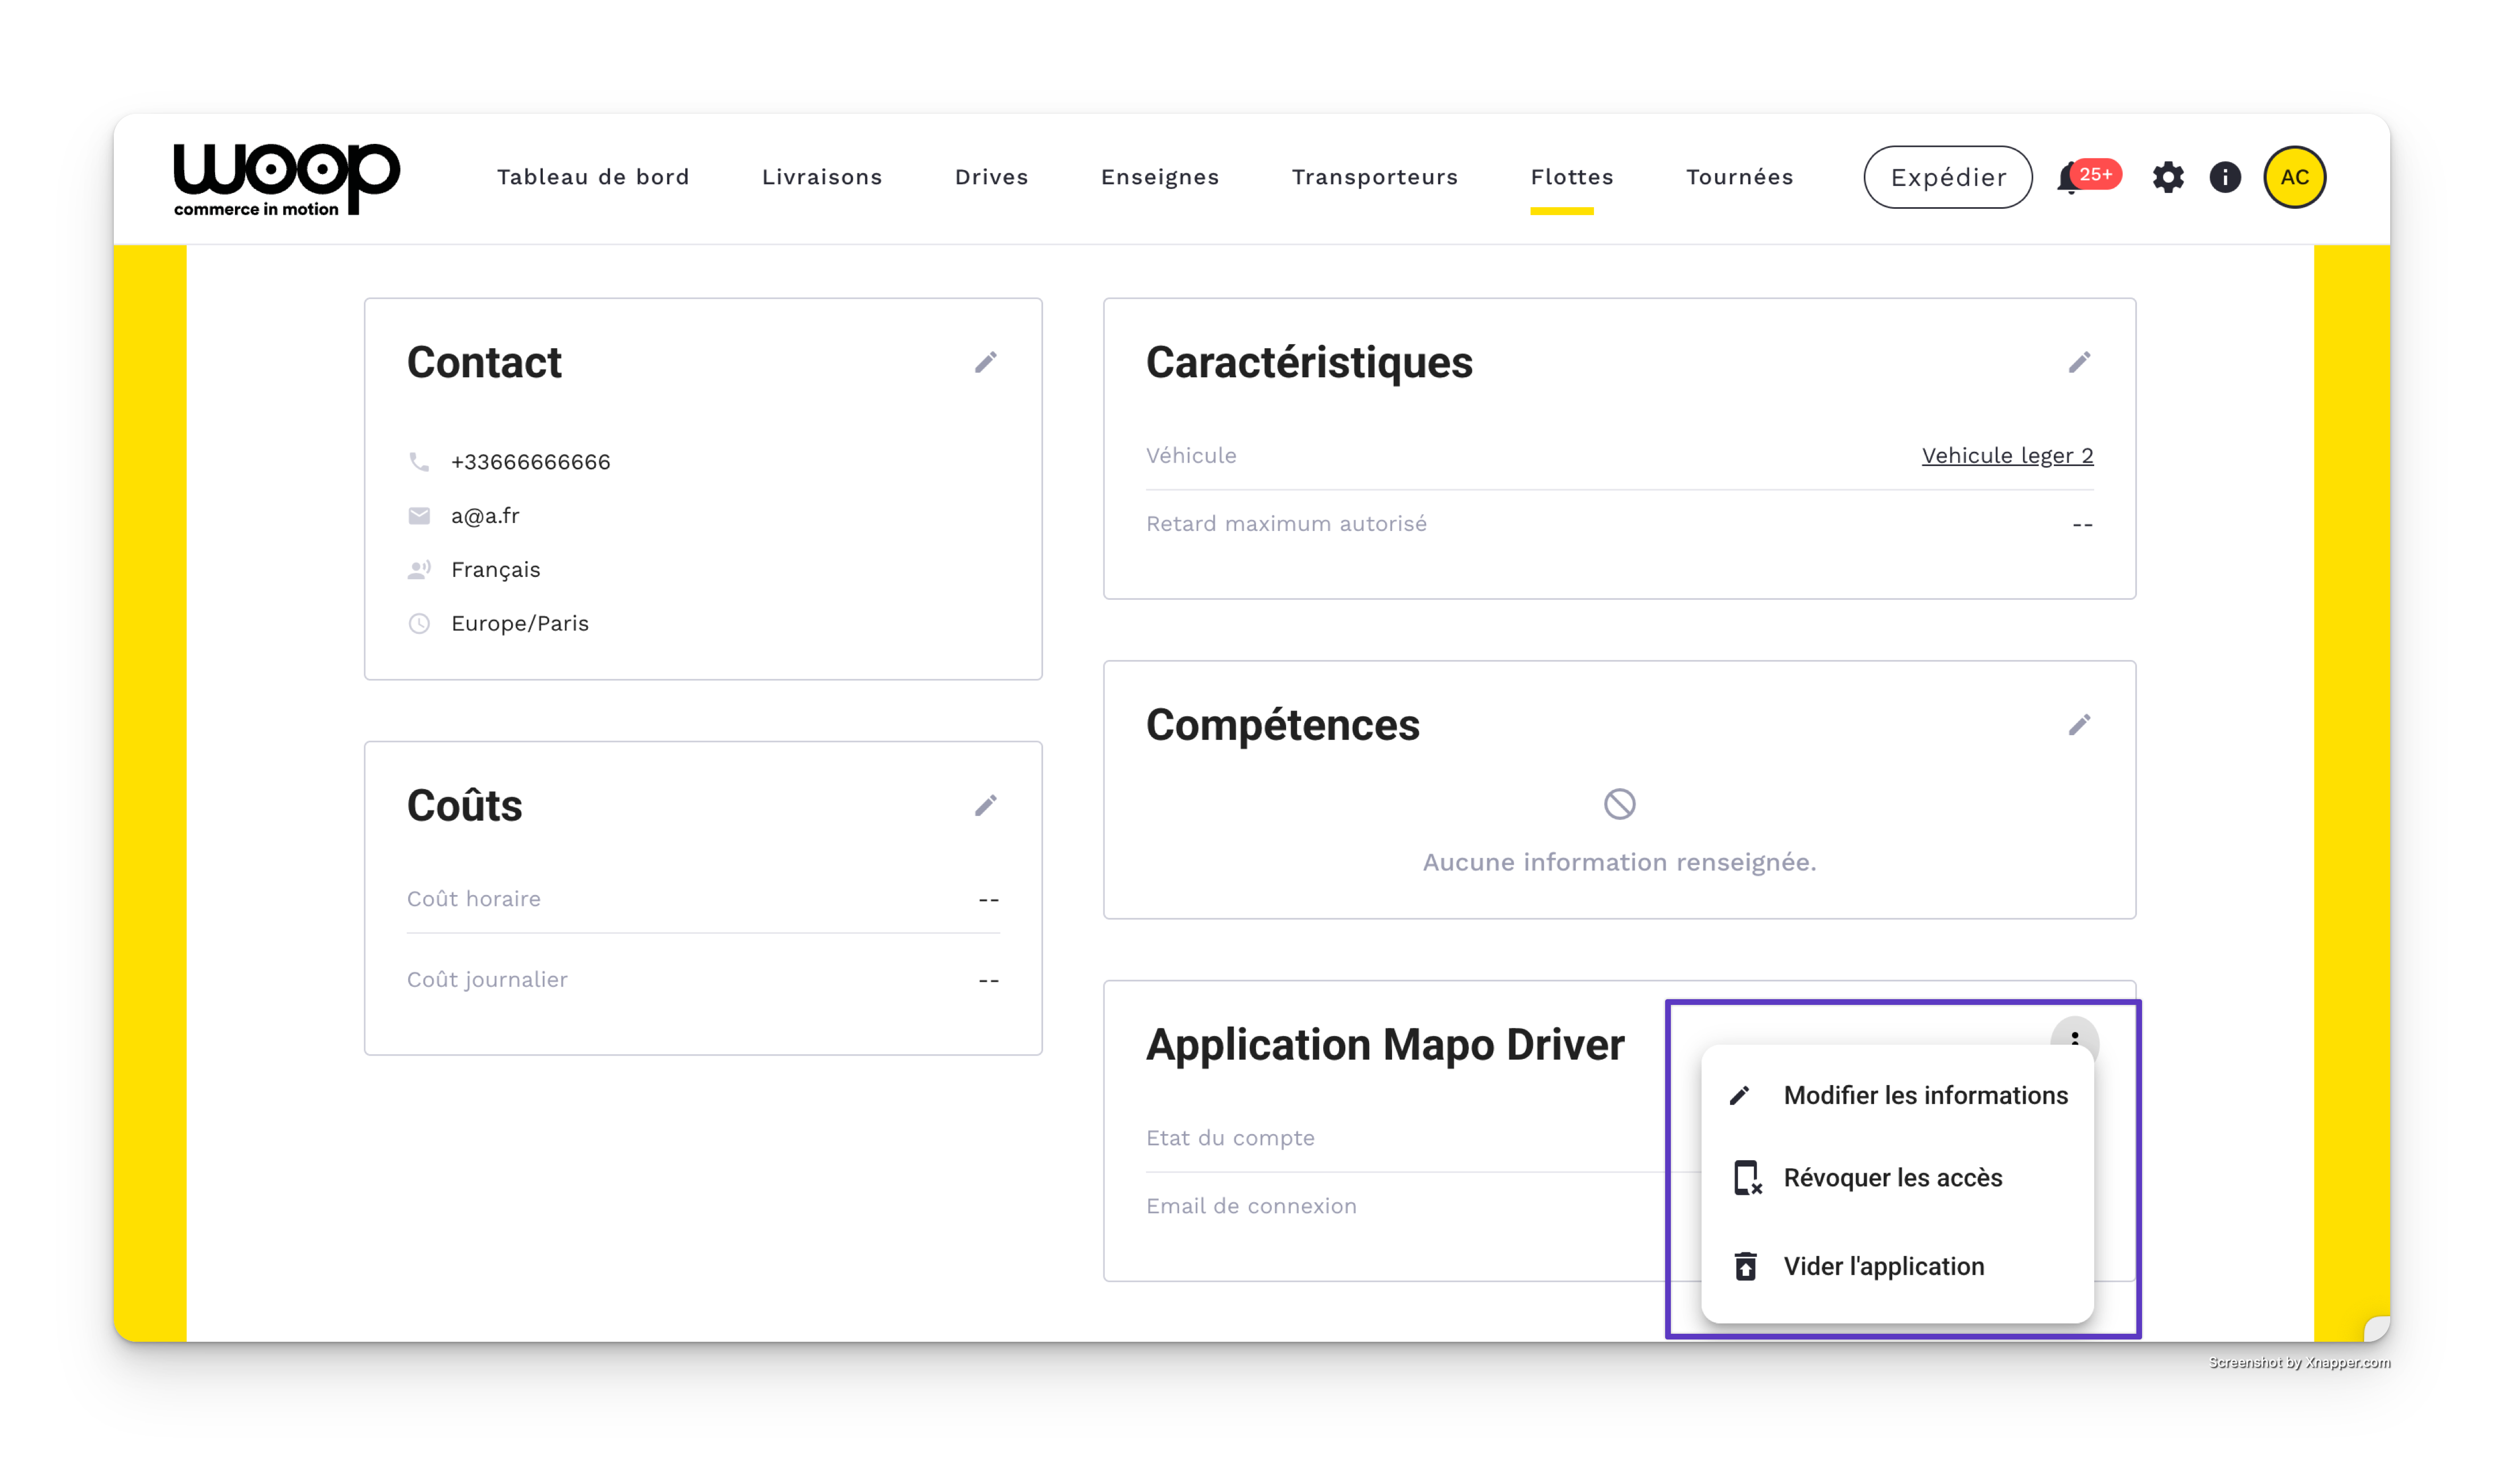
Task: Click the Expédier button
Action: (1947, 177)
